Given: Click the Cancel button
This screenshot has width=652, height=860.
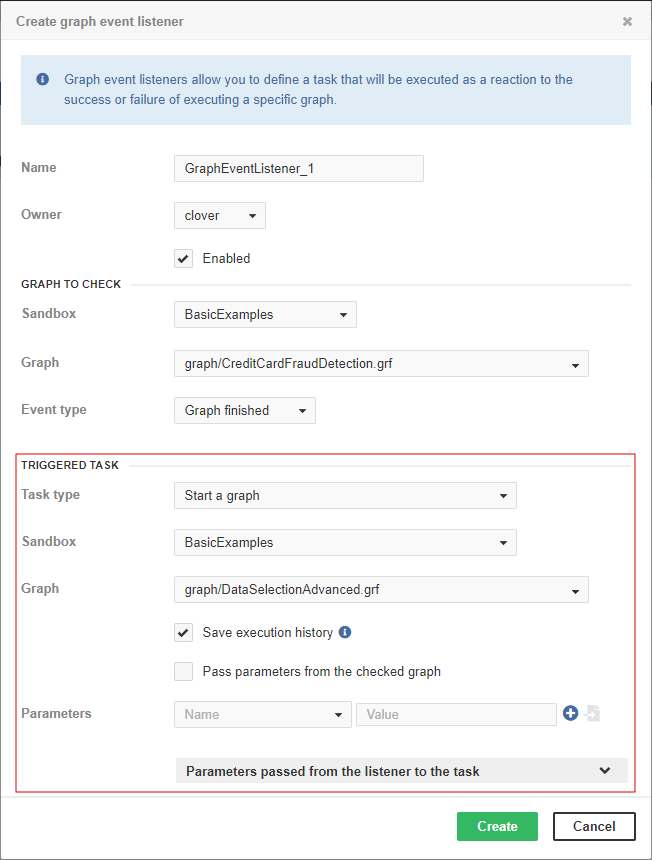Looking at the screenshot, I should coord(594,826).
